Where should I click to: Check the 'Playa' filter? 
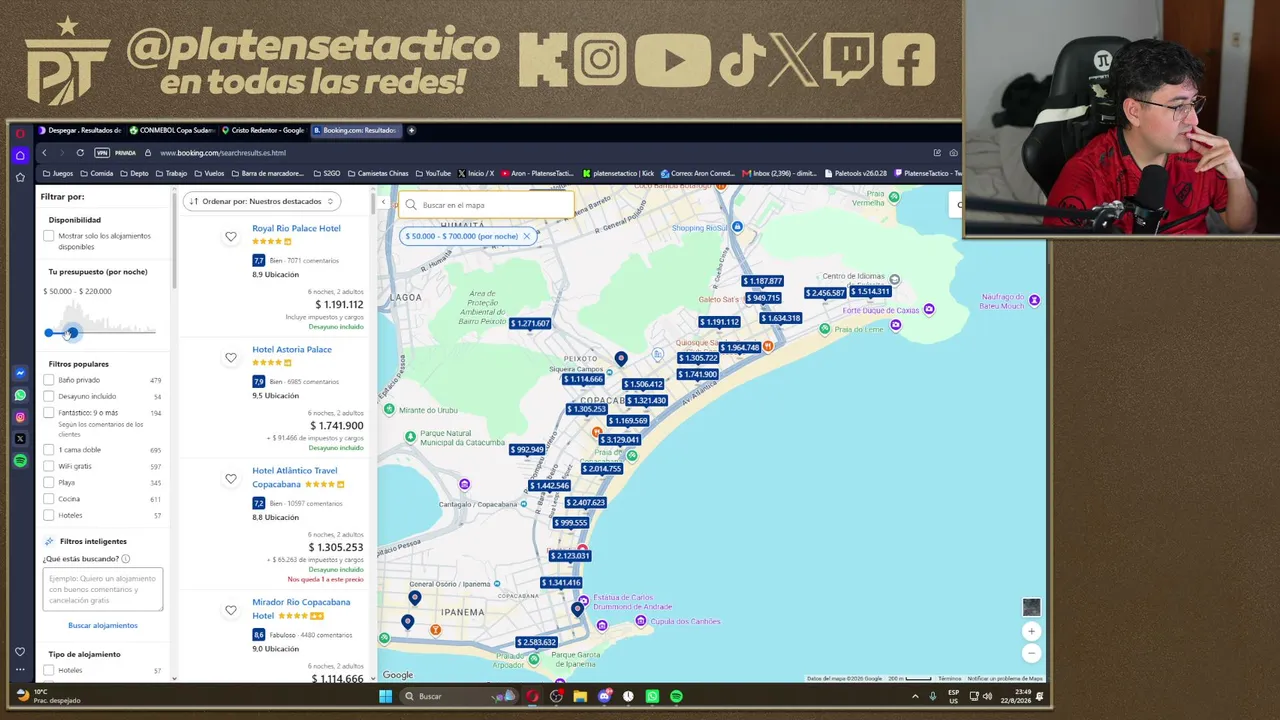[x=48, y=483]
